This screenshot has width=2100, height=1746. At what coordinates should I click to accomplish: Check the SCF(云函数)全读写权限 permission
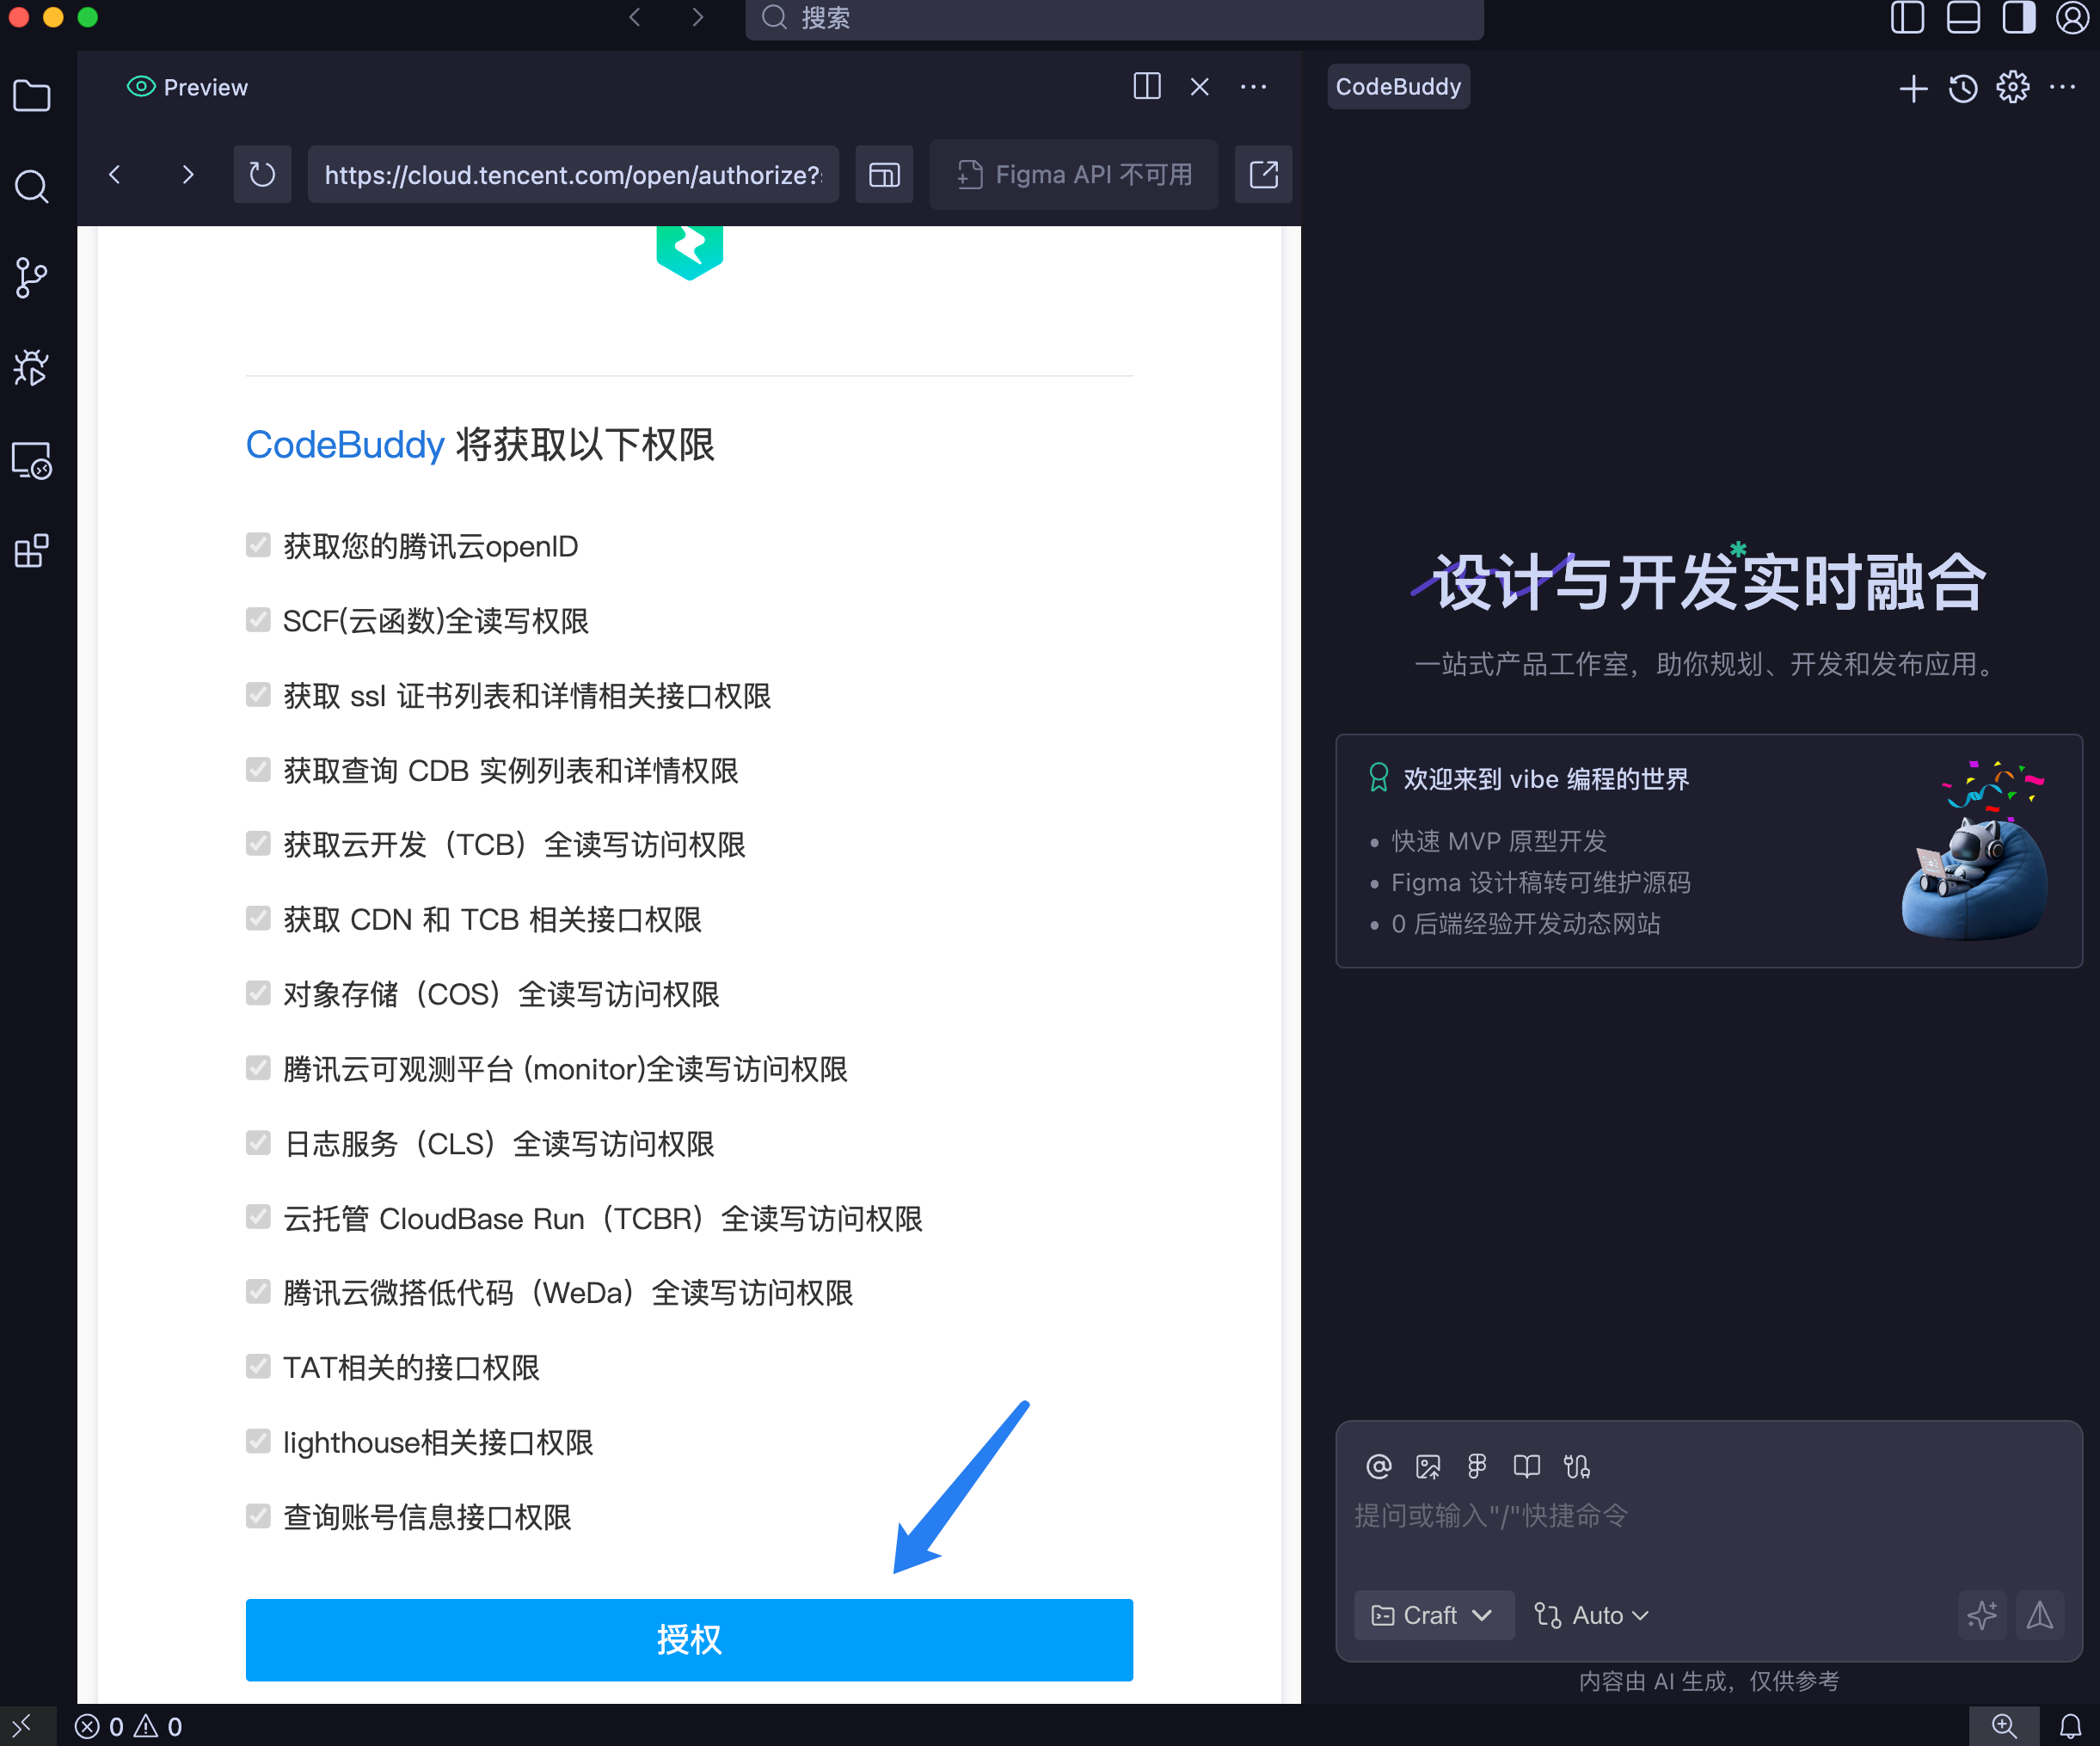(x=258, y=619)
